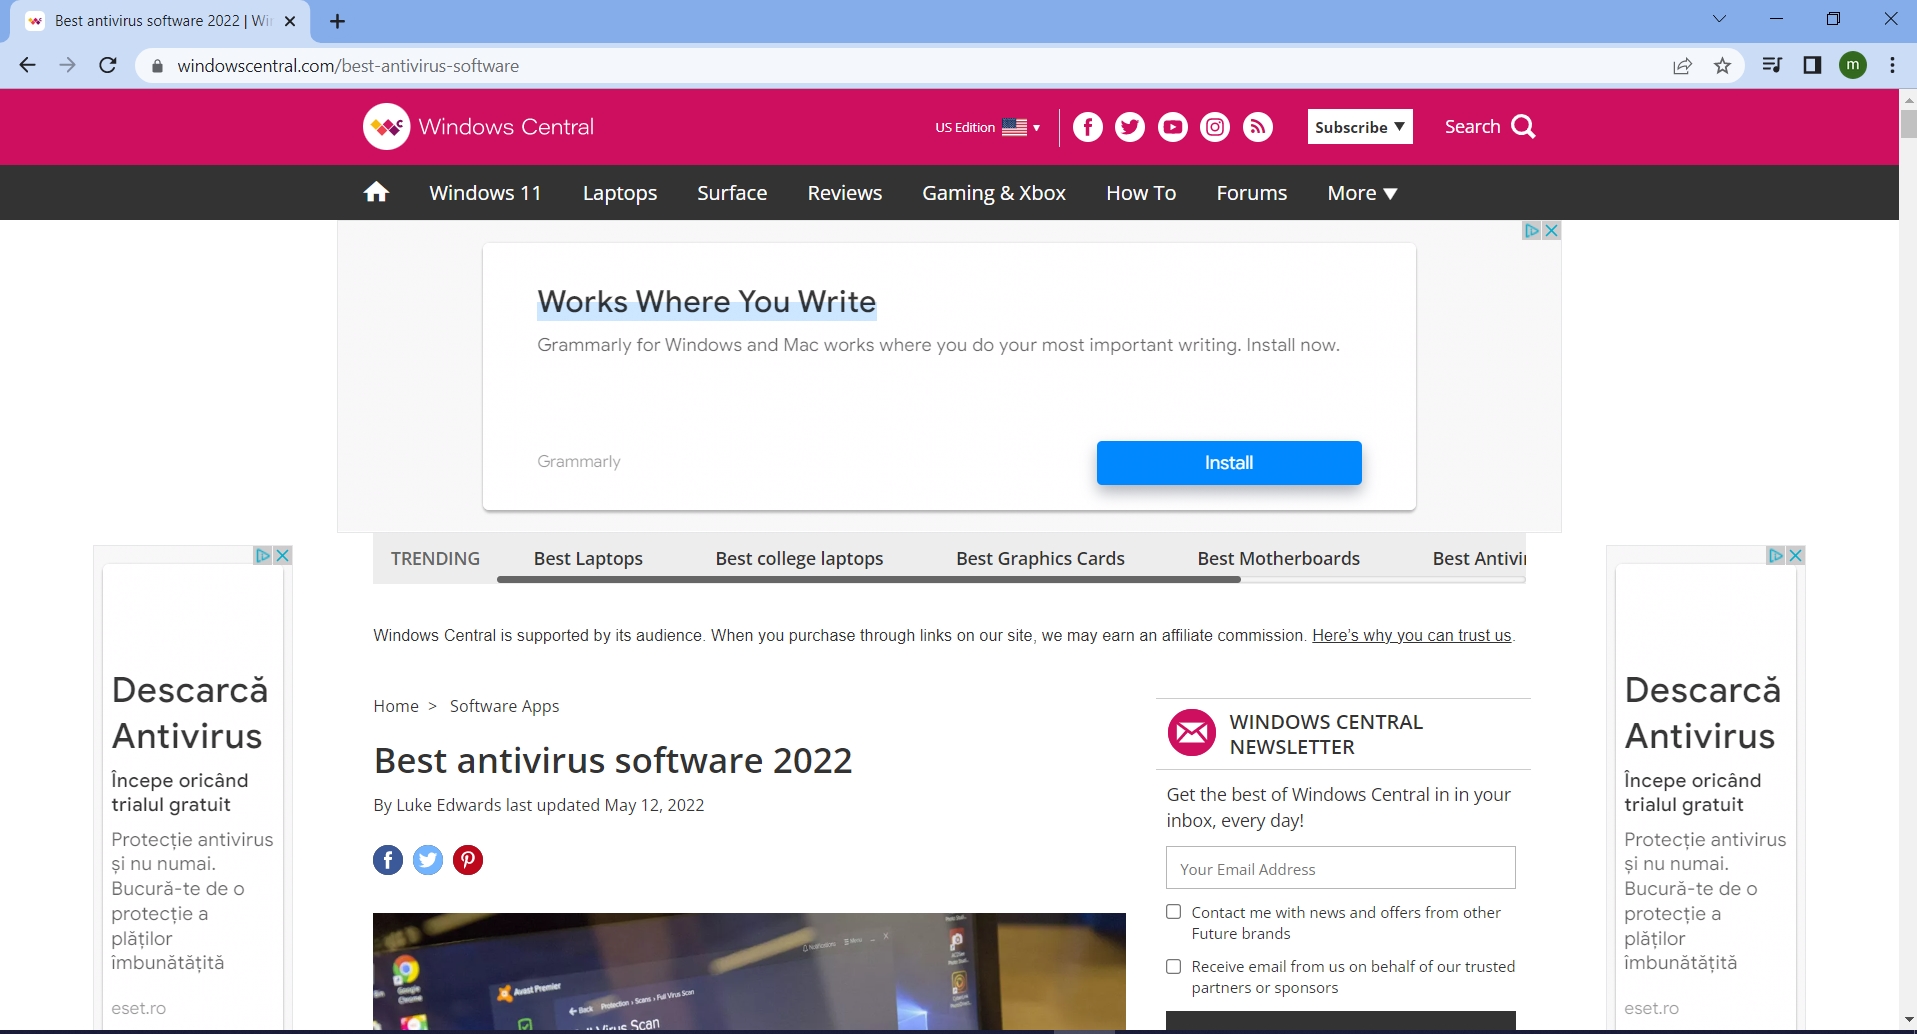Open Windows Central Facebook page icon
The height and width of the screenshot is (1034, 1917).
(x=1088, y=126)
